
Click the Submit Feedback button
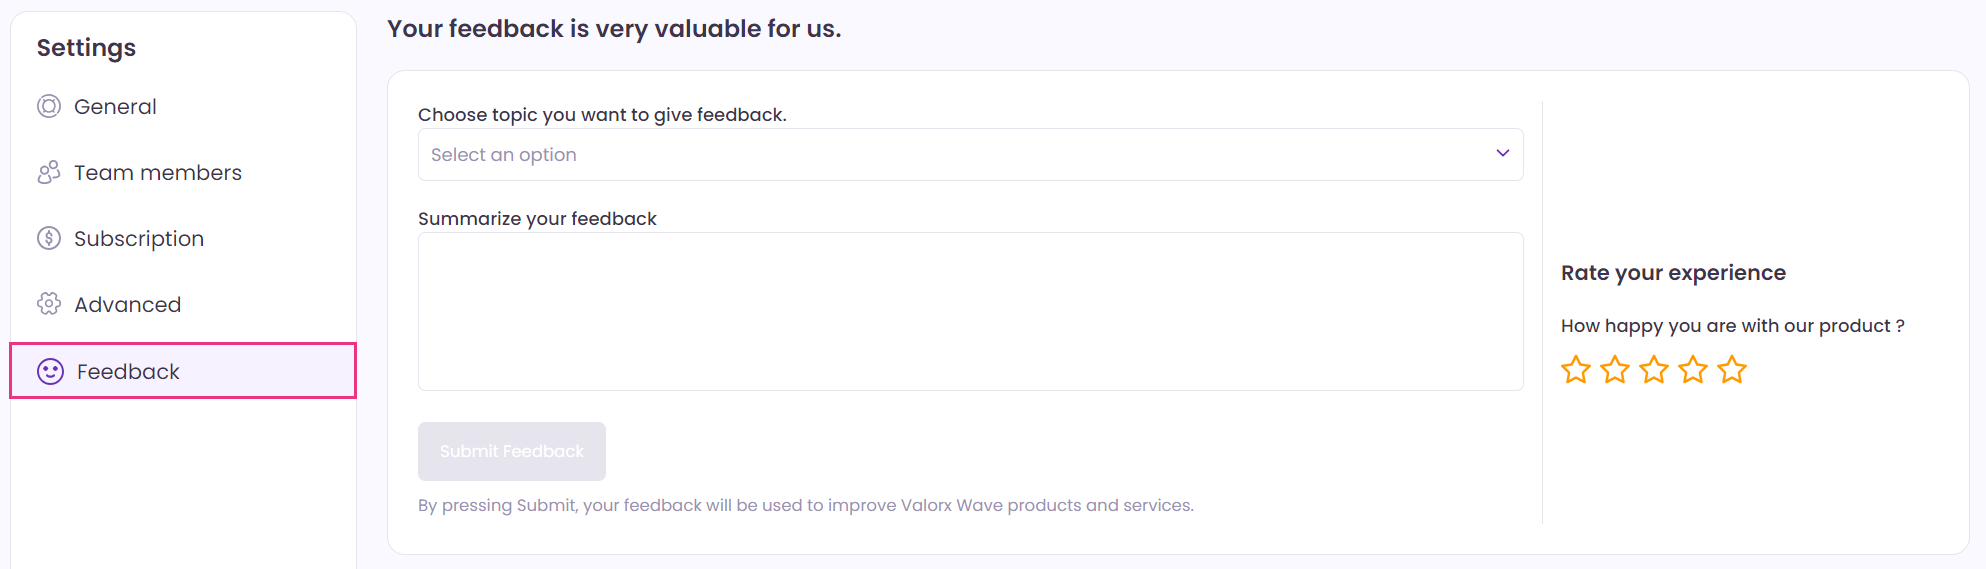click(x=512, y=451)
